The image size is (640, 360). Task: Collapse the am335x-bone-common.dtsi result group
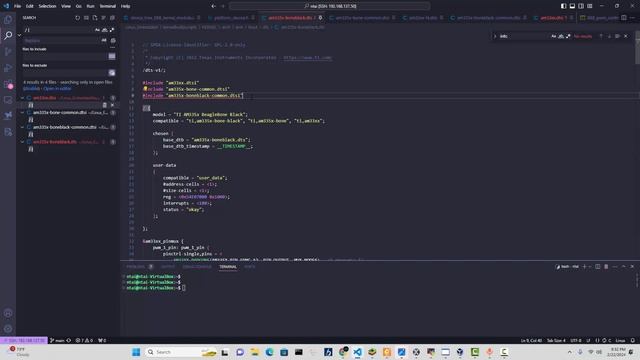(22, 113)
